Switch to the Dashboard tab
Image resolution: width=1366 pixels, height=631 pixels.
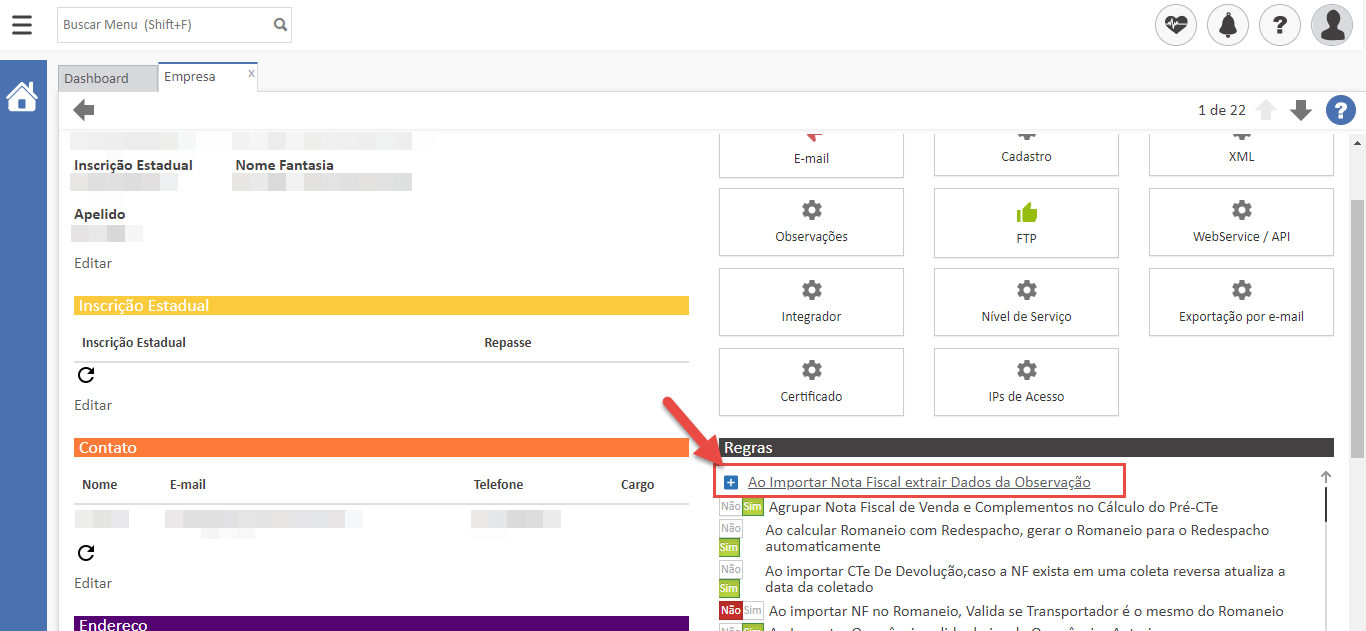point(97,78)
